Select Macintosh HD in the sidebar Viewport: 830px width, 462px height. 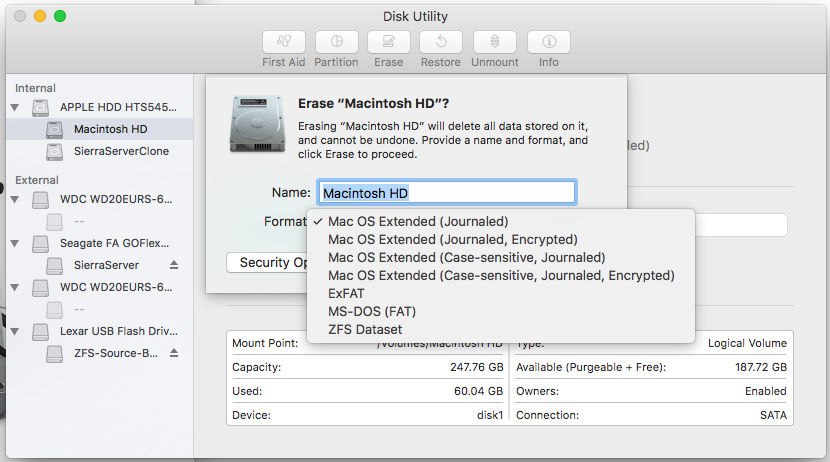(111, 129)
